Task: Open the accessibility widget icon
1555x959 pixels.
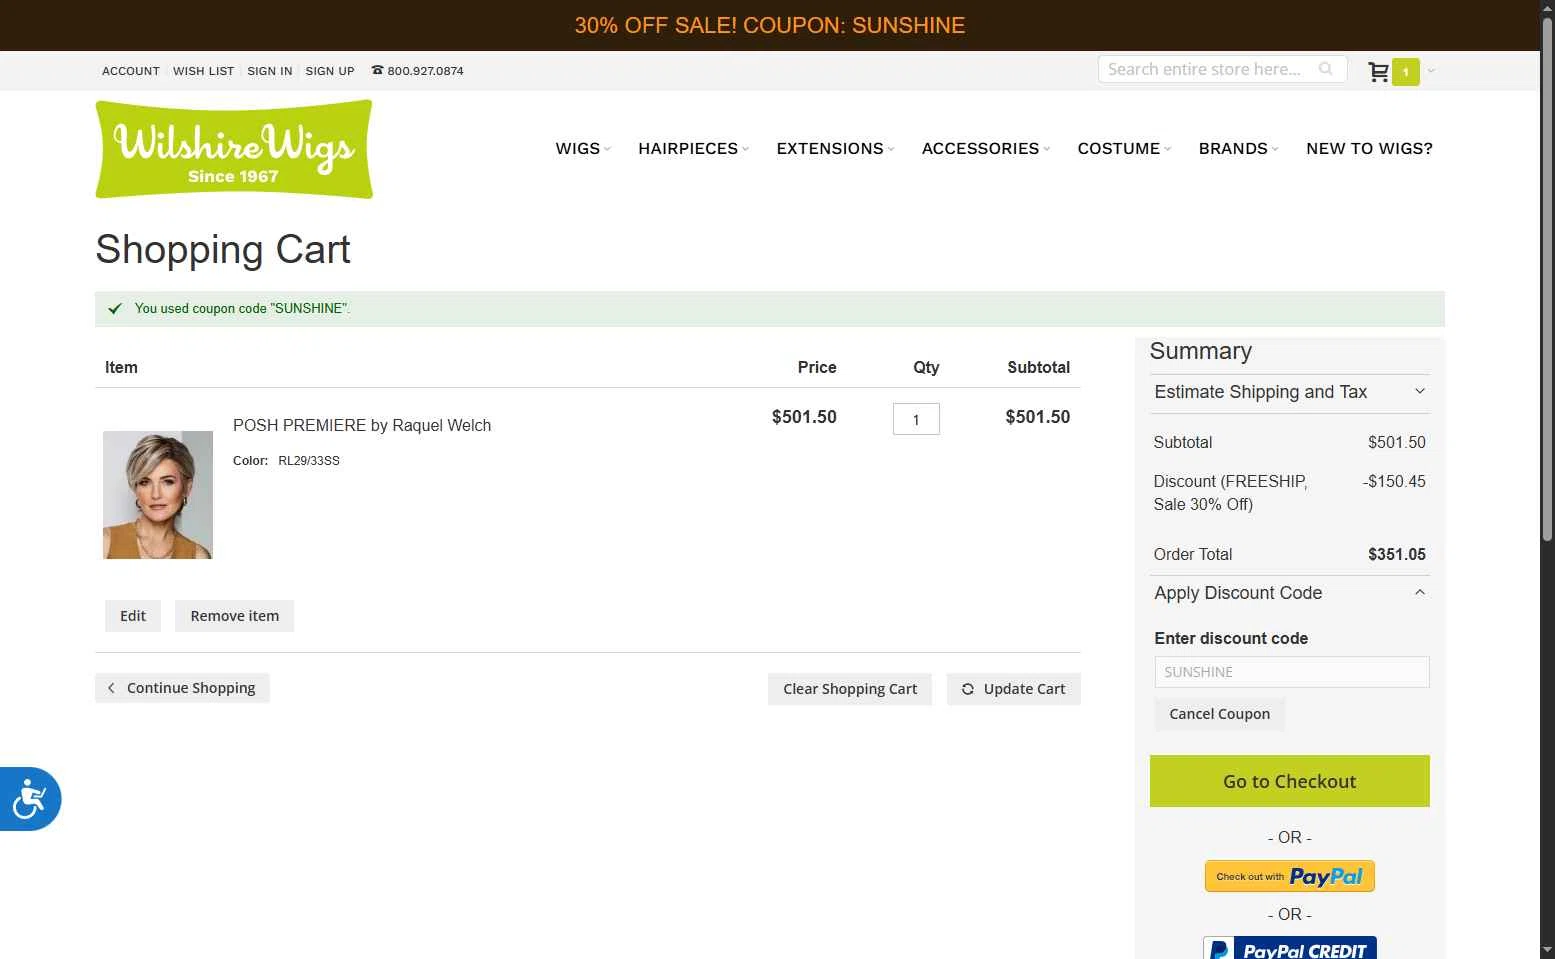Action: [x=30, y=799]
